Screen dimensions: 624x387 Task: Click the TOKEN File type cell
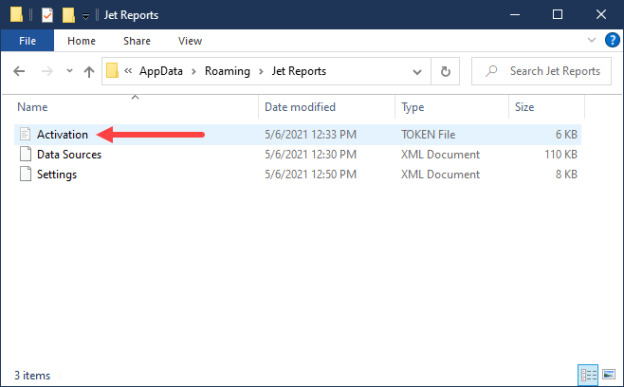[x=428, y=135]
